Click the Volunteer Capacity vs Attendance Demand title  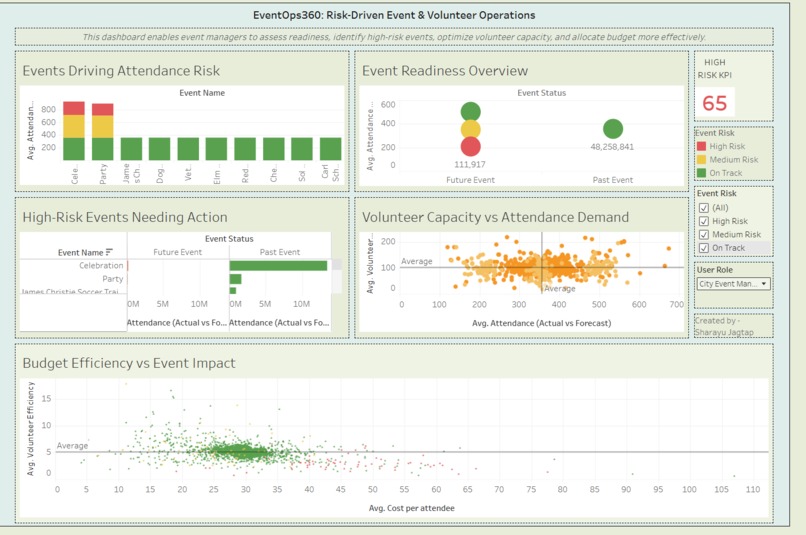pyautogui.click(x=496, y=217)
